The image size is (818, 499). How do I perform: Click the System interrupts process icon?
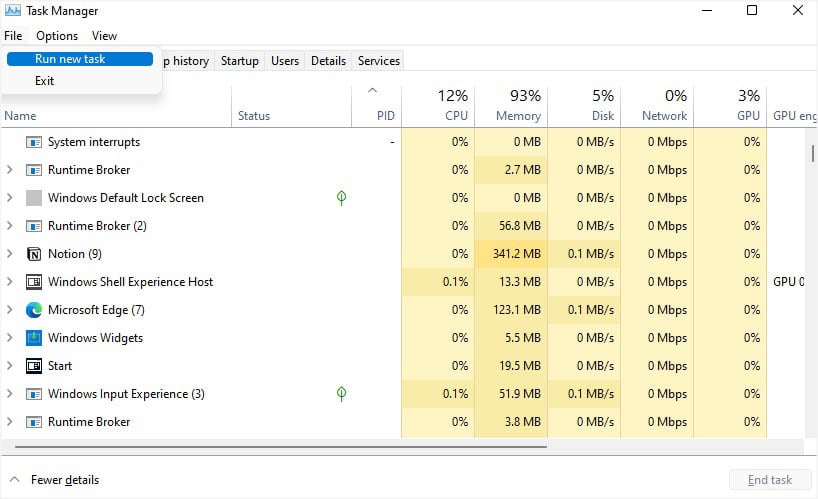[34, 142]
